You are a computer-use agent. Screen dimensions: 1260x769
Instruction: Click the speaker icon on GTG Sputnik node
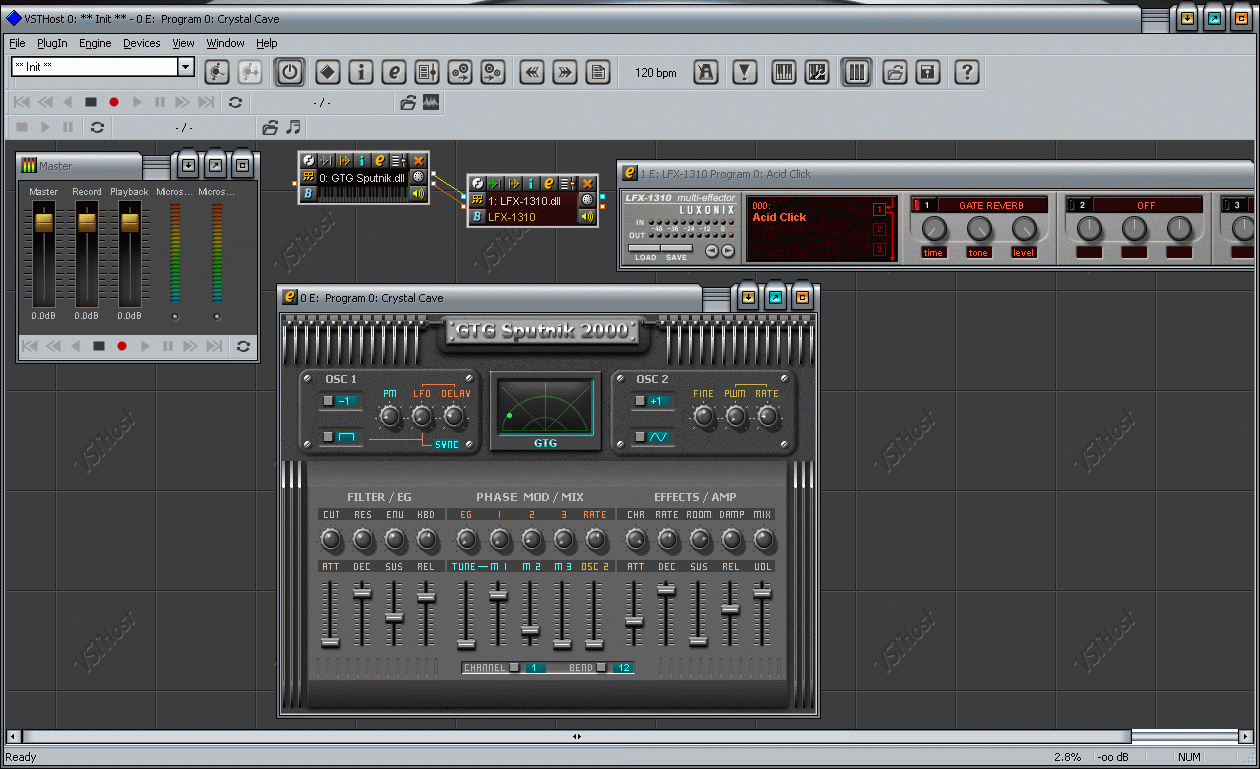pos(418,193)
